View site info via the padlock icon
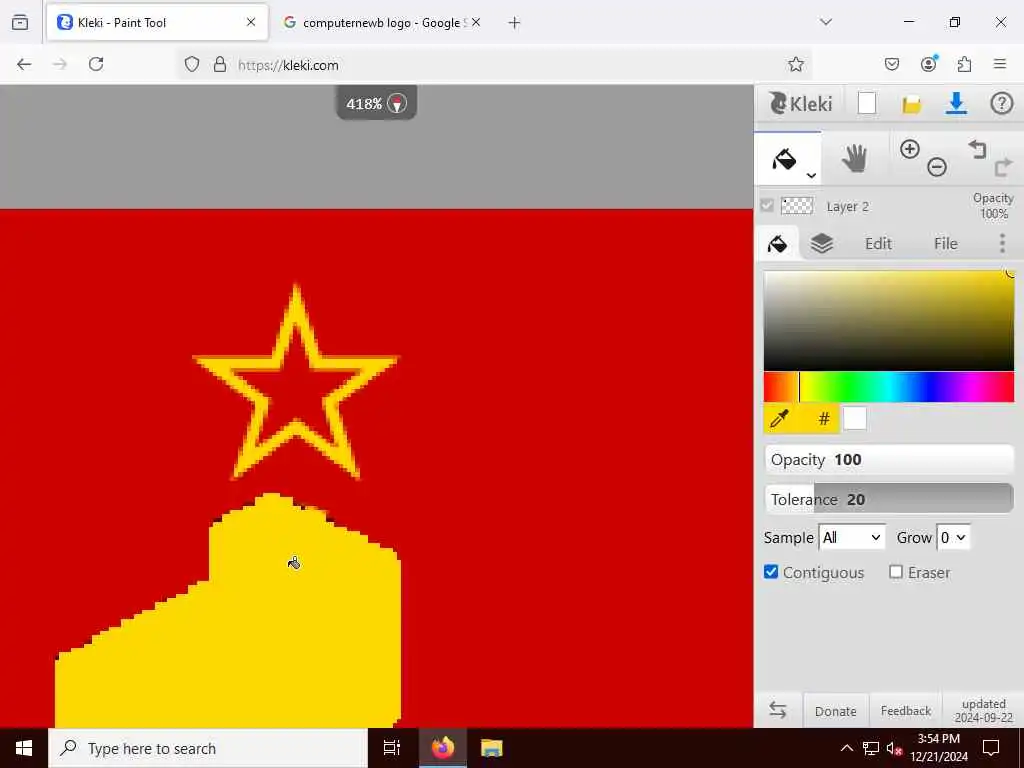Screen dimensions: 1024x768 pyautogui.click(x=220, y=64)
